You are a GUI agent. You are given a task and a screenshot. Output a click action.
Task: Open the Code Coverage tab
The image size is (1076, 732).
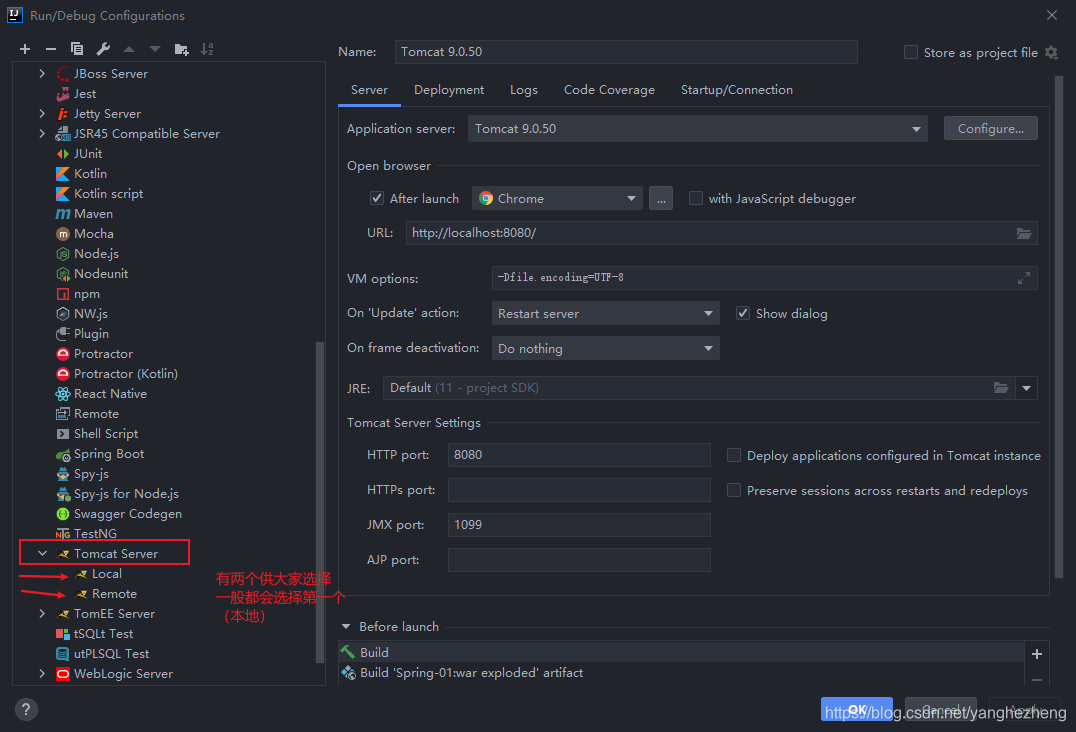pos(609,89)
